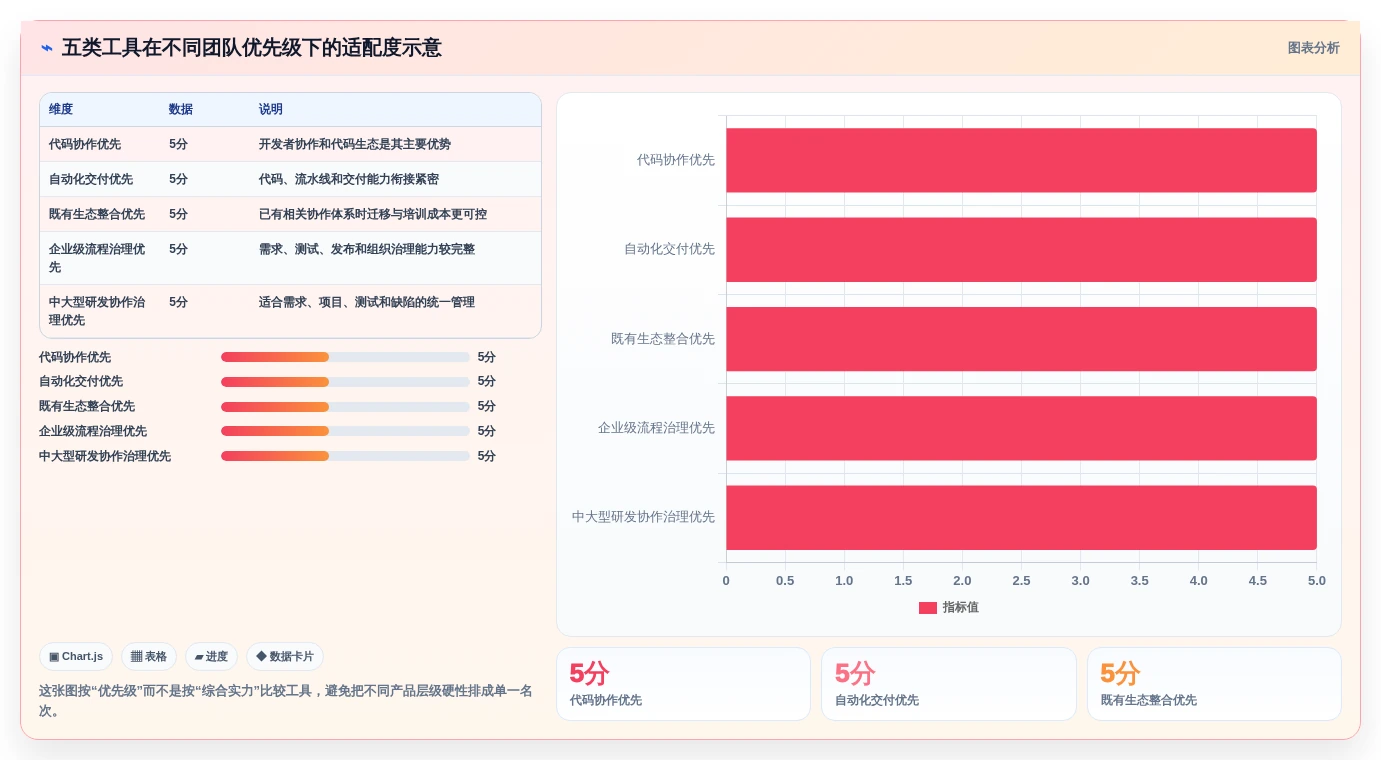Toggle the 指标值 legend swatch
Viewport: 1381px width, 760px height.
click(928, 608)
